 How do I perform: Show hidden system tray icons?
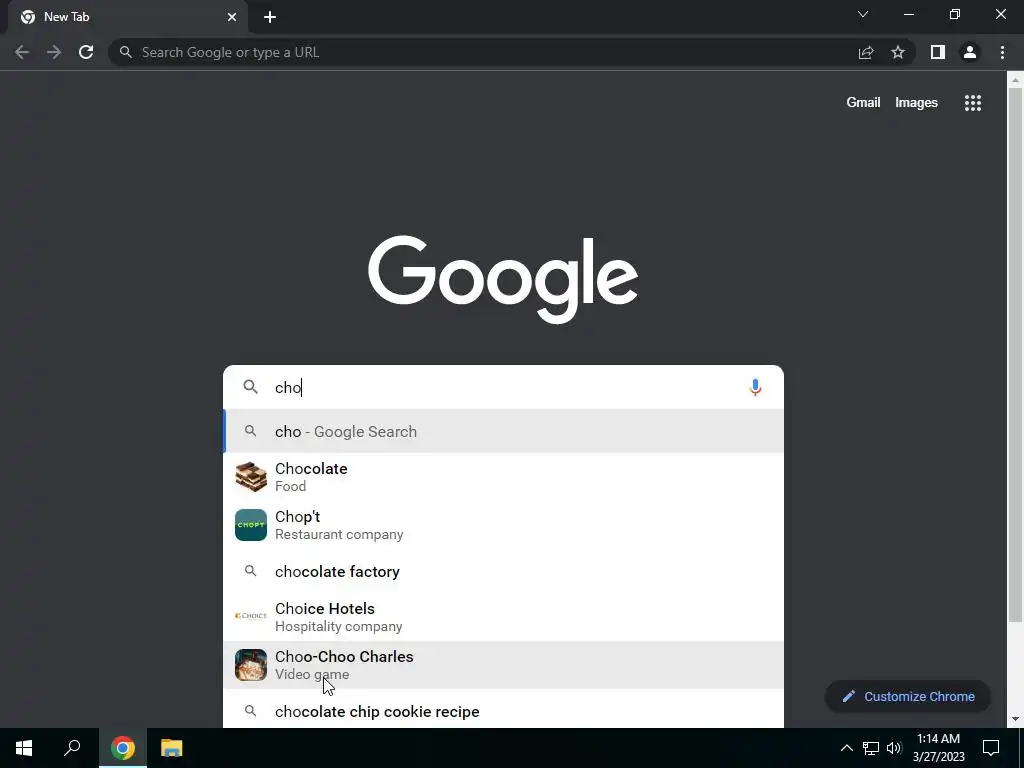tap(846, 748)
